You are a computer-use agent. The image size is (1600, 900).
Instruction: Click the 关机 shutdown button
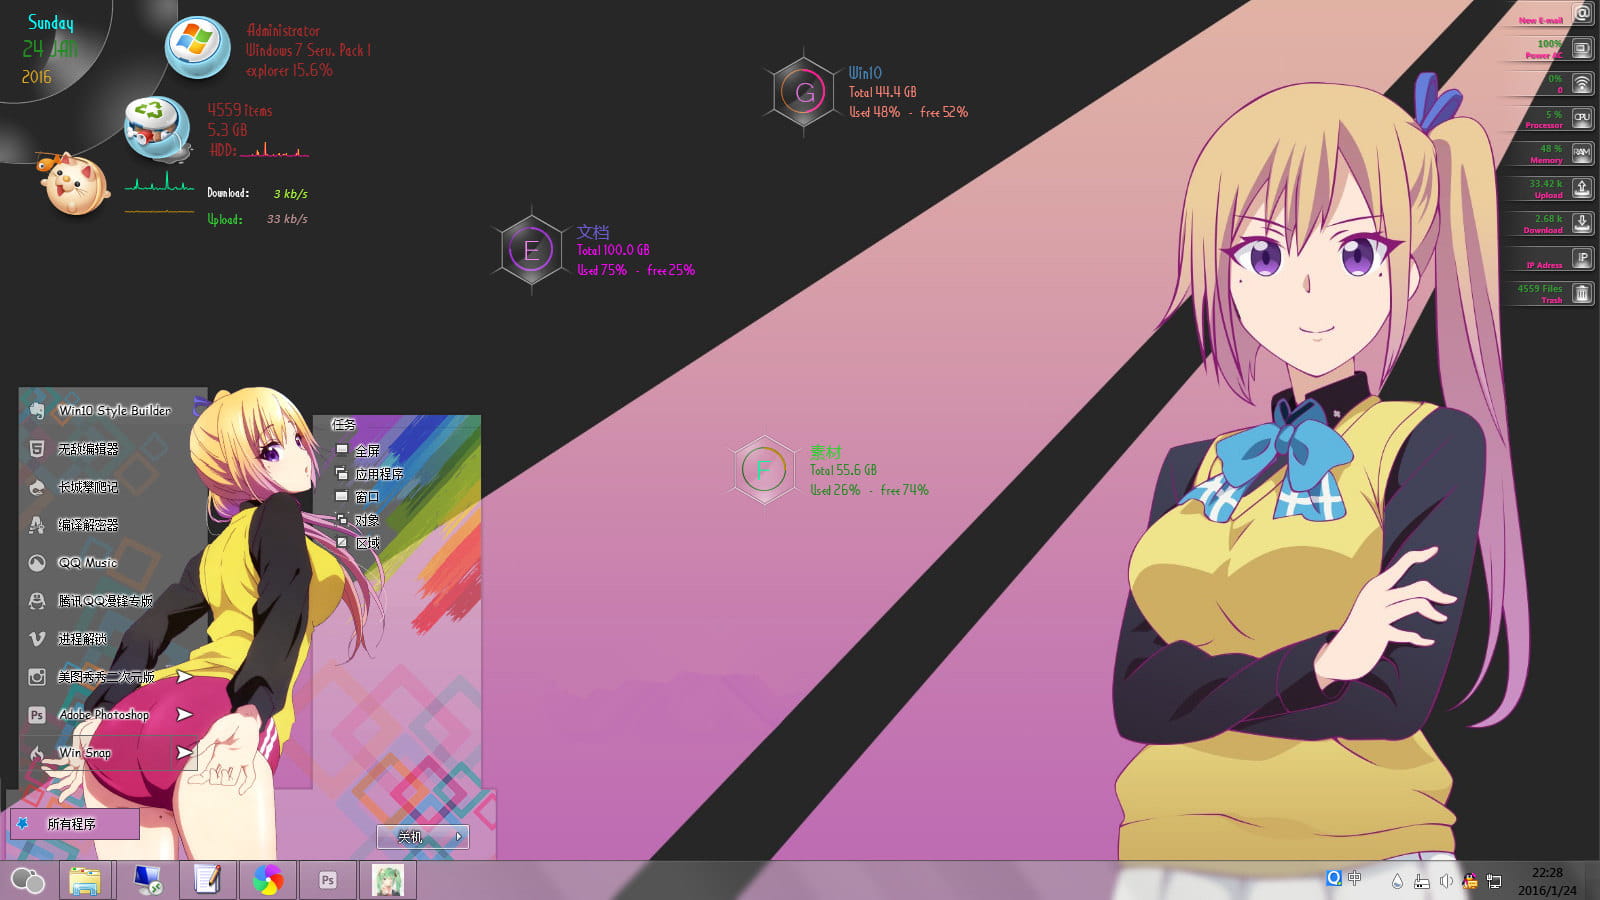411,837
